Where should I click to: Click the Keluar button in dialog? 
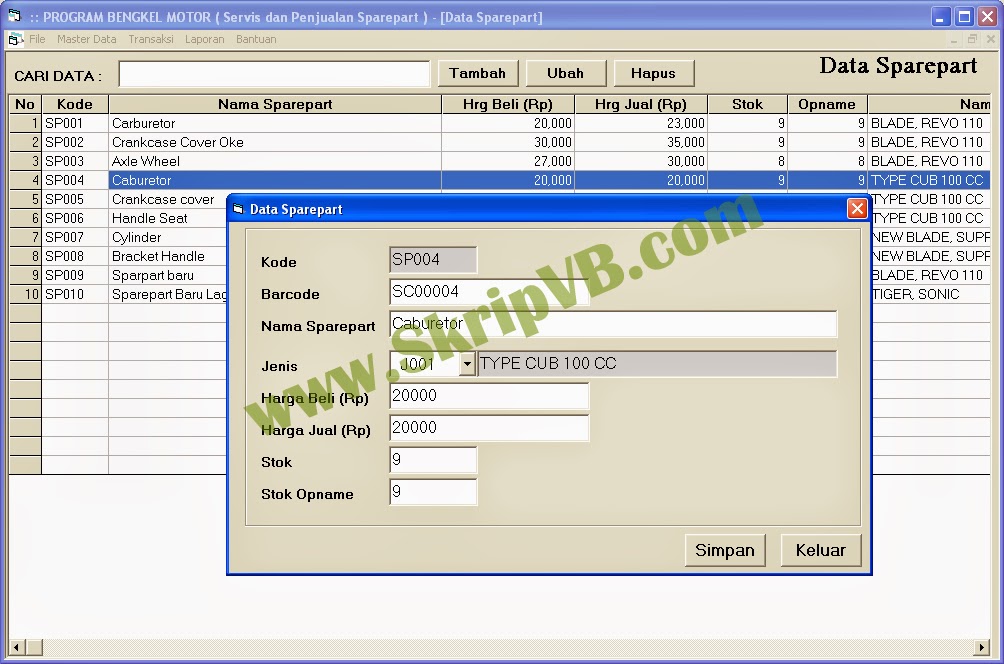(820, 550)
